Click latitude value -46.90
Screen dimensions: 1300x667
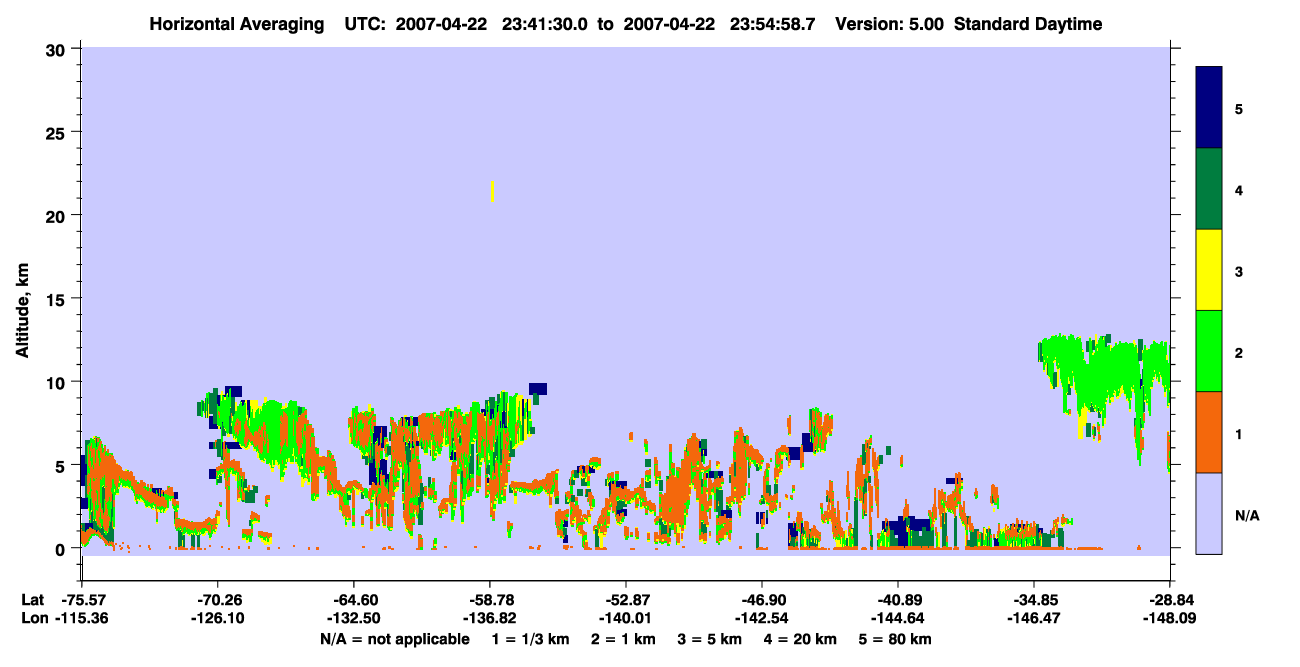click(x=761, y=600)
